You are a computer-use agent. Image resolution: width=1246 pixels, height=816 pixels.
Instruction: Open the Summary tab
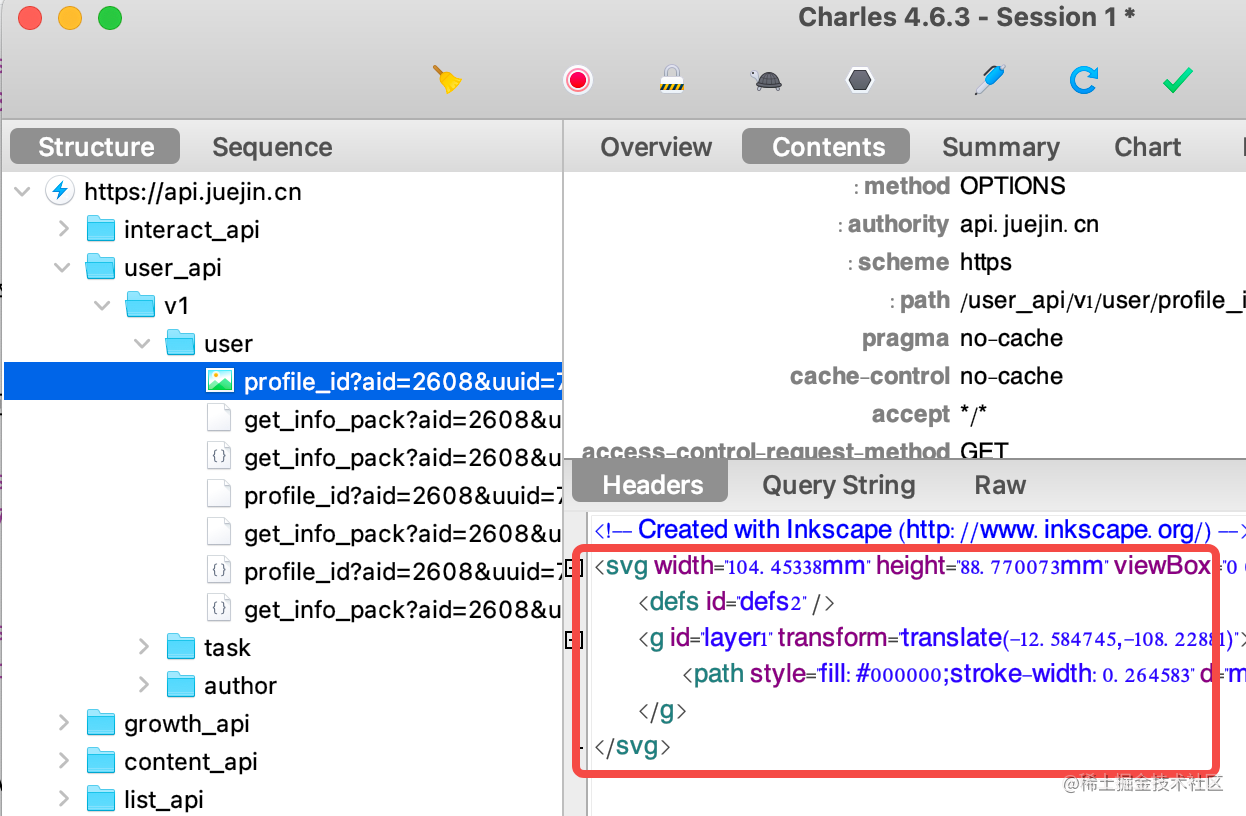(x=1001, y=147)
